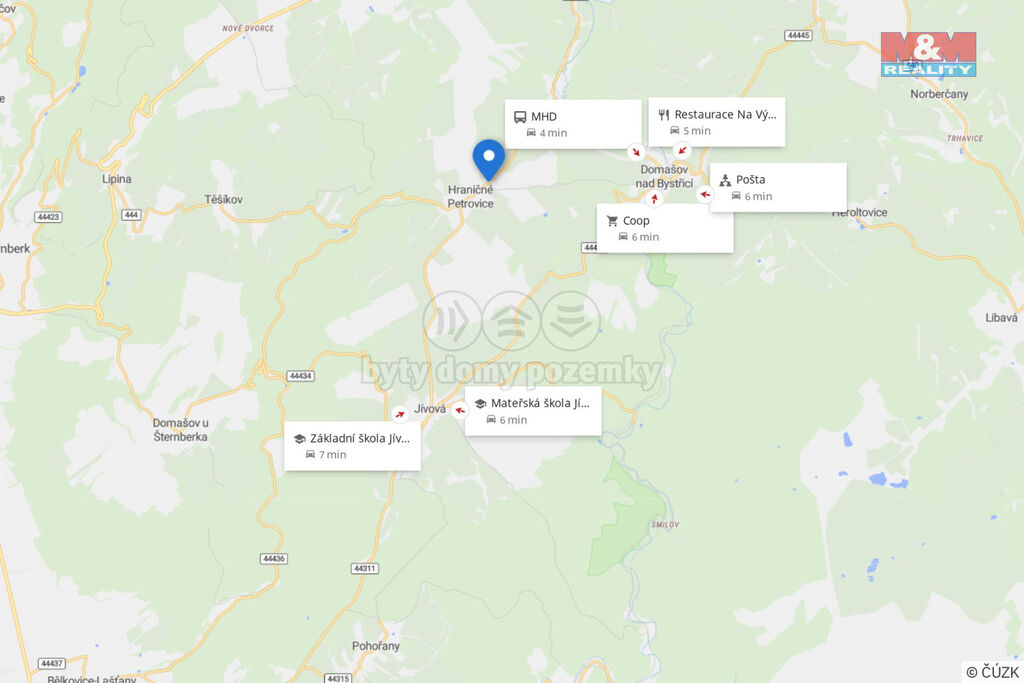The height and width of the screenshot is (683, 1024).
Task: Open the MHD 4 min info card
Action: (x=573, y=124)
